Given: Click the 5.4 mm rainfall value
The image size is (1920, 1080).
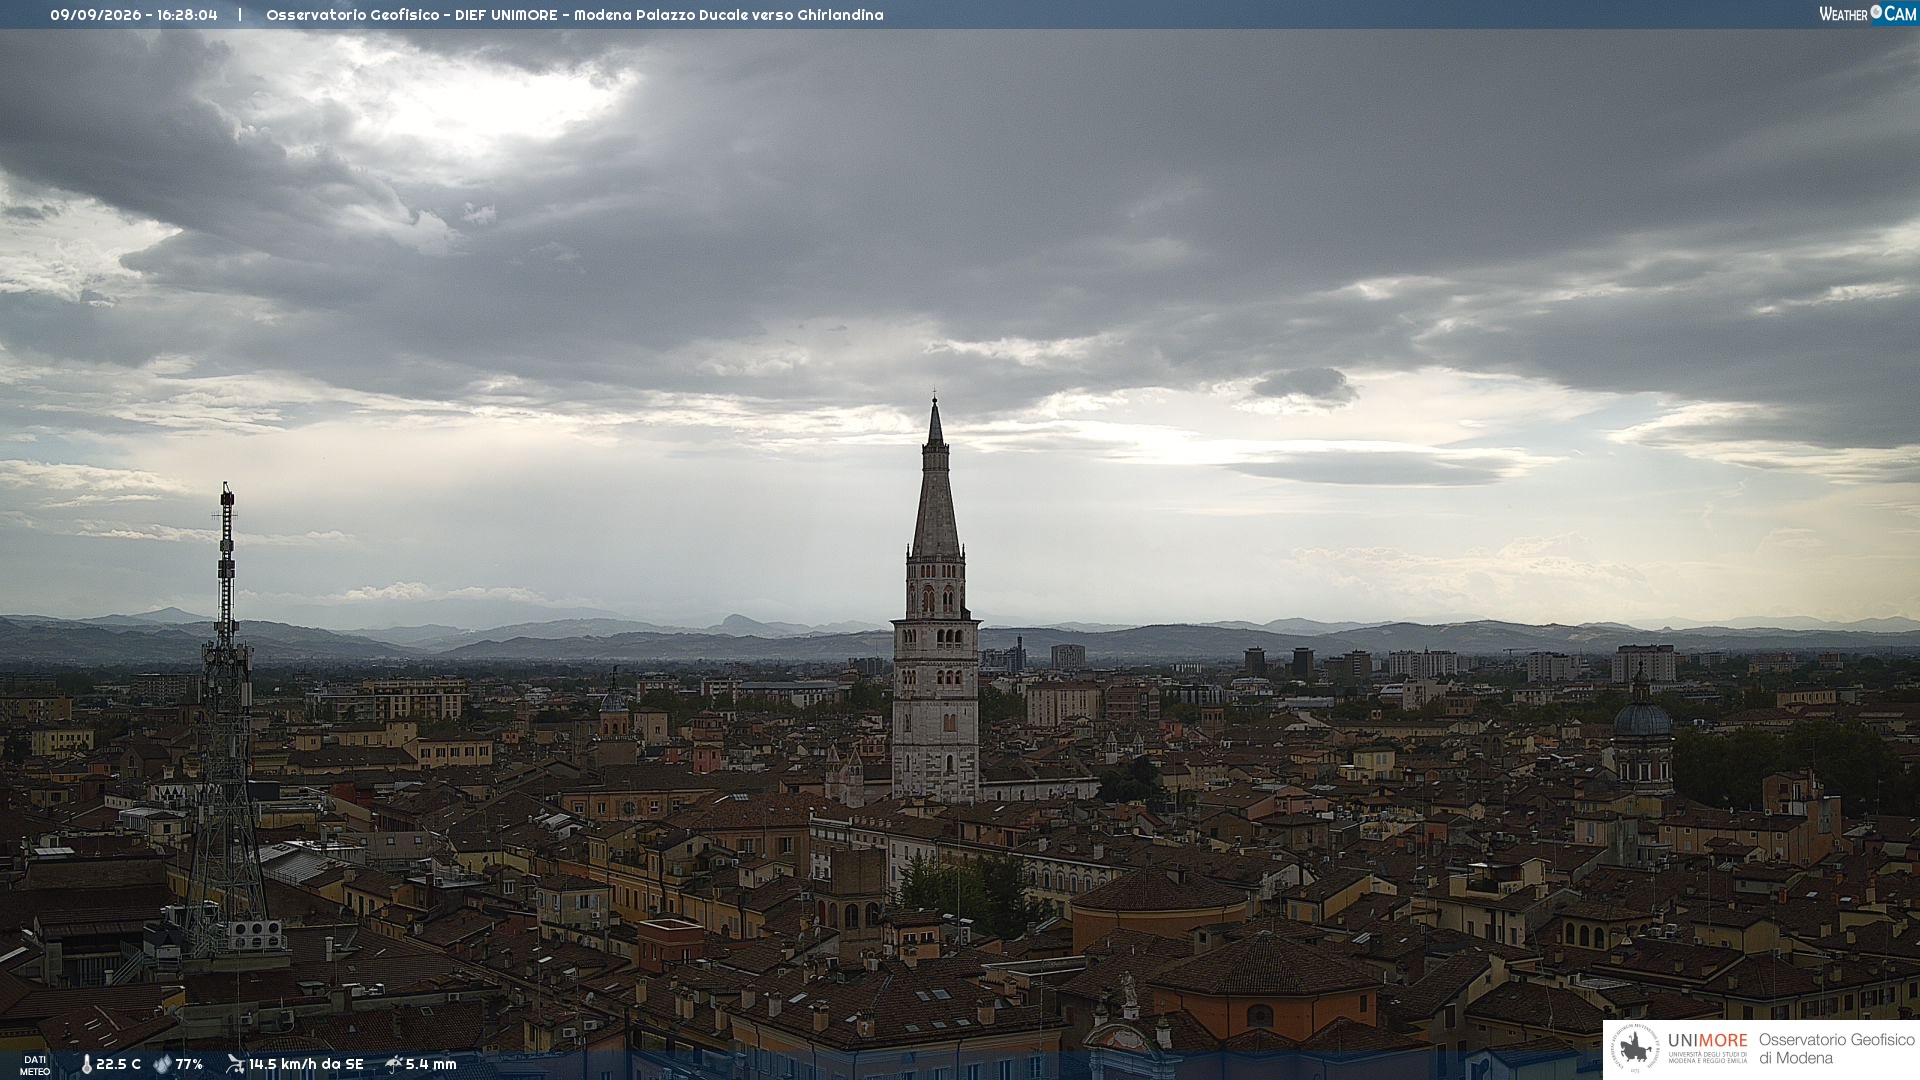Looking at the screenshot, I should click(x=431, y=1065).
